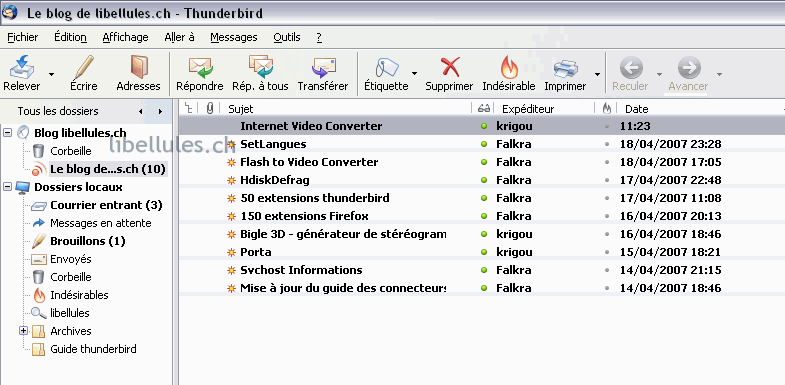The image size is (785, 385).
Task: Click the read-status glasses column header
Action: 483,108
